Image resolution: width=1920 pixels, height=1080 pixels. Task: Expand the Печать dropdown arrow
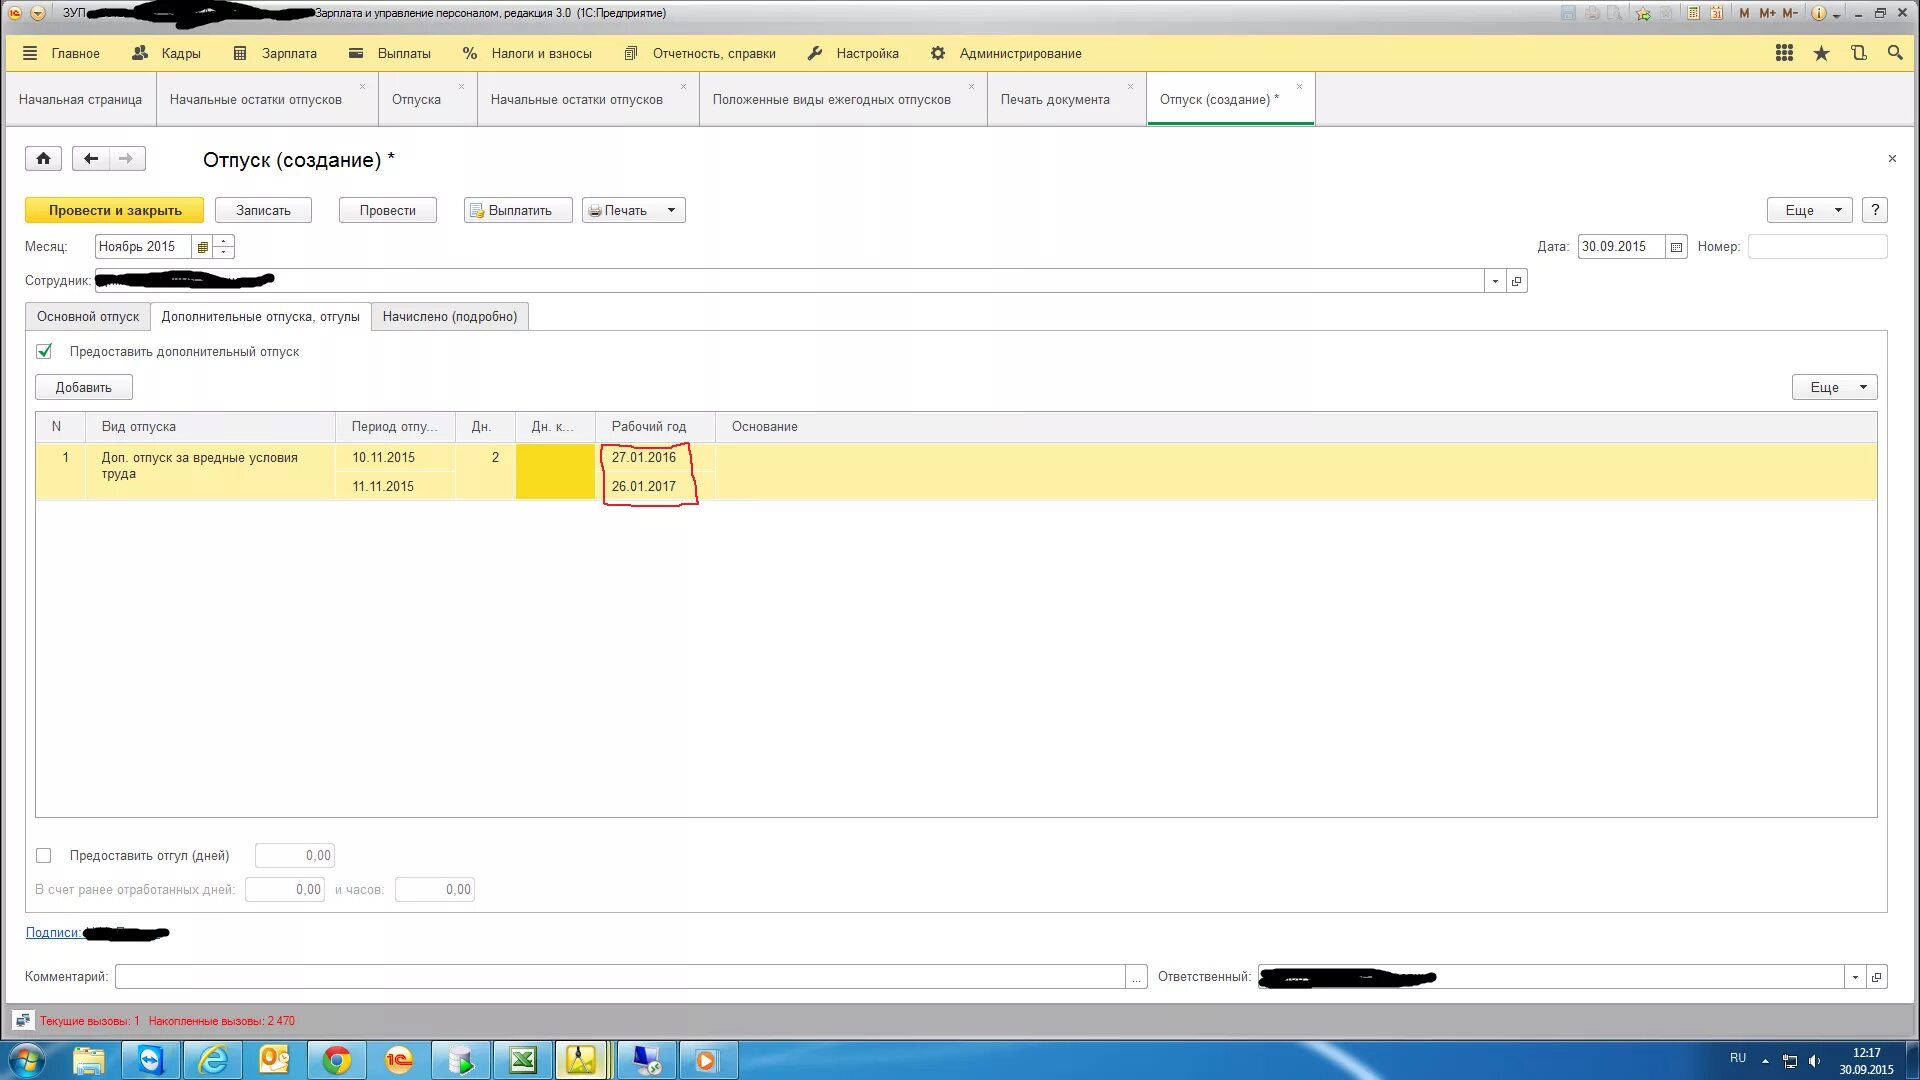pyautogui.click(x=671, y=210)
